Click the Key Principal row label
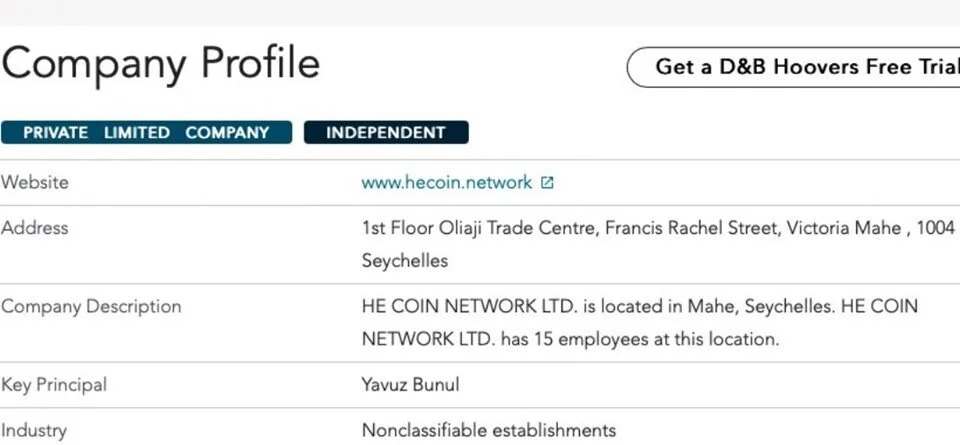Image resolution: width=960 pixels, height=445 pixels. [x=54, y=385]
